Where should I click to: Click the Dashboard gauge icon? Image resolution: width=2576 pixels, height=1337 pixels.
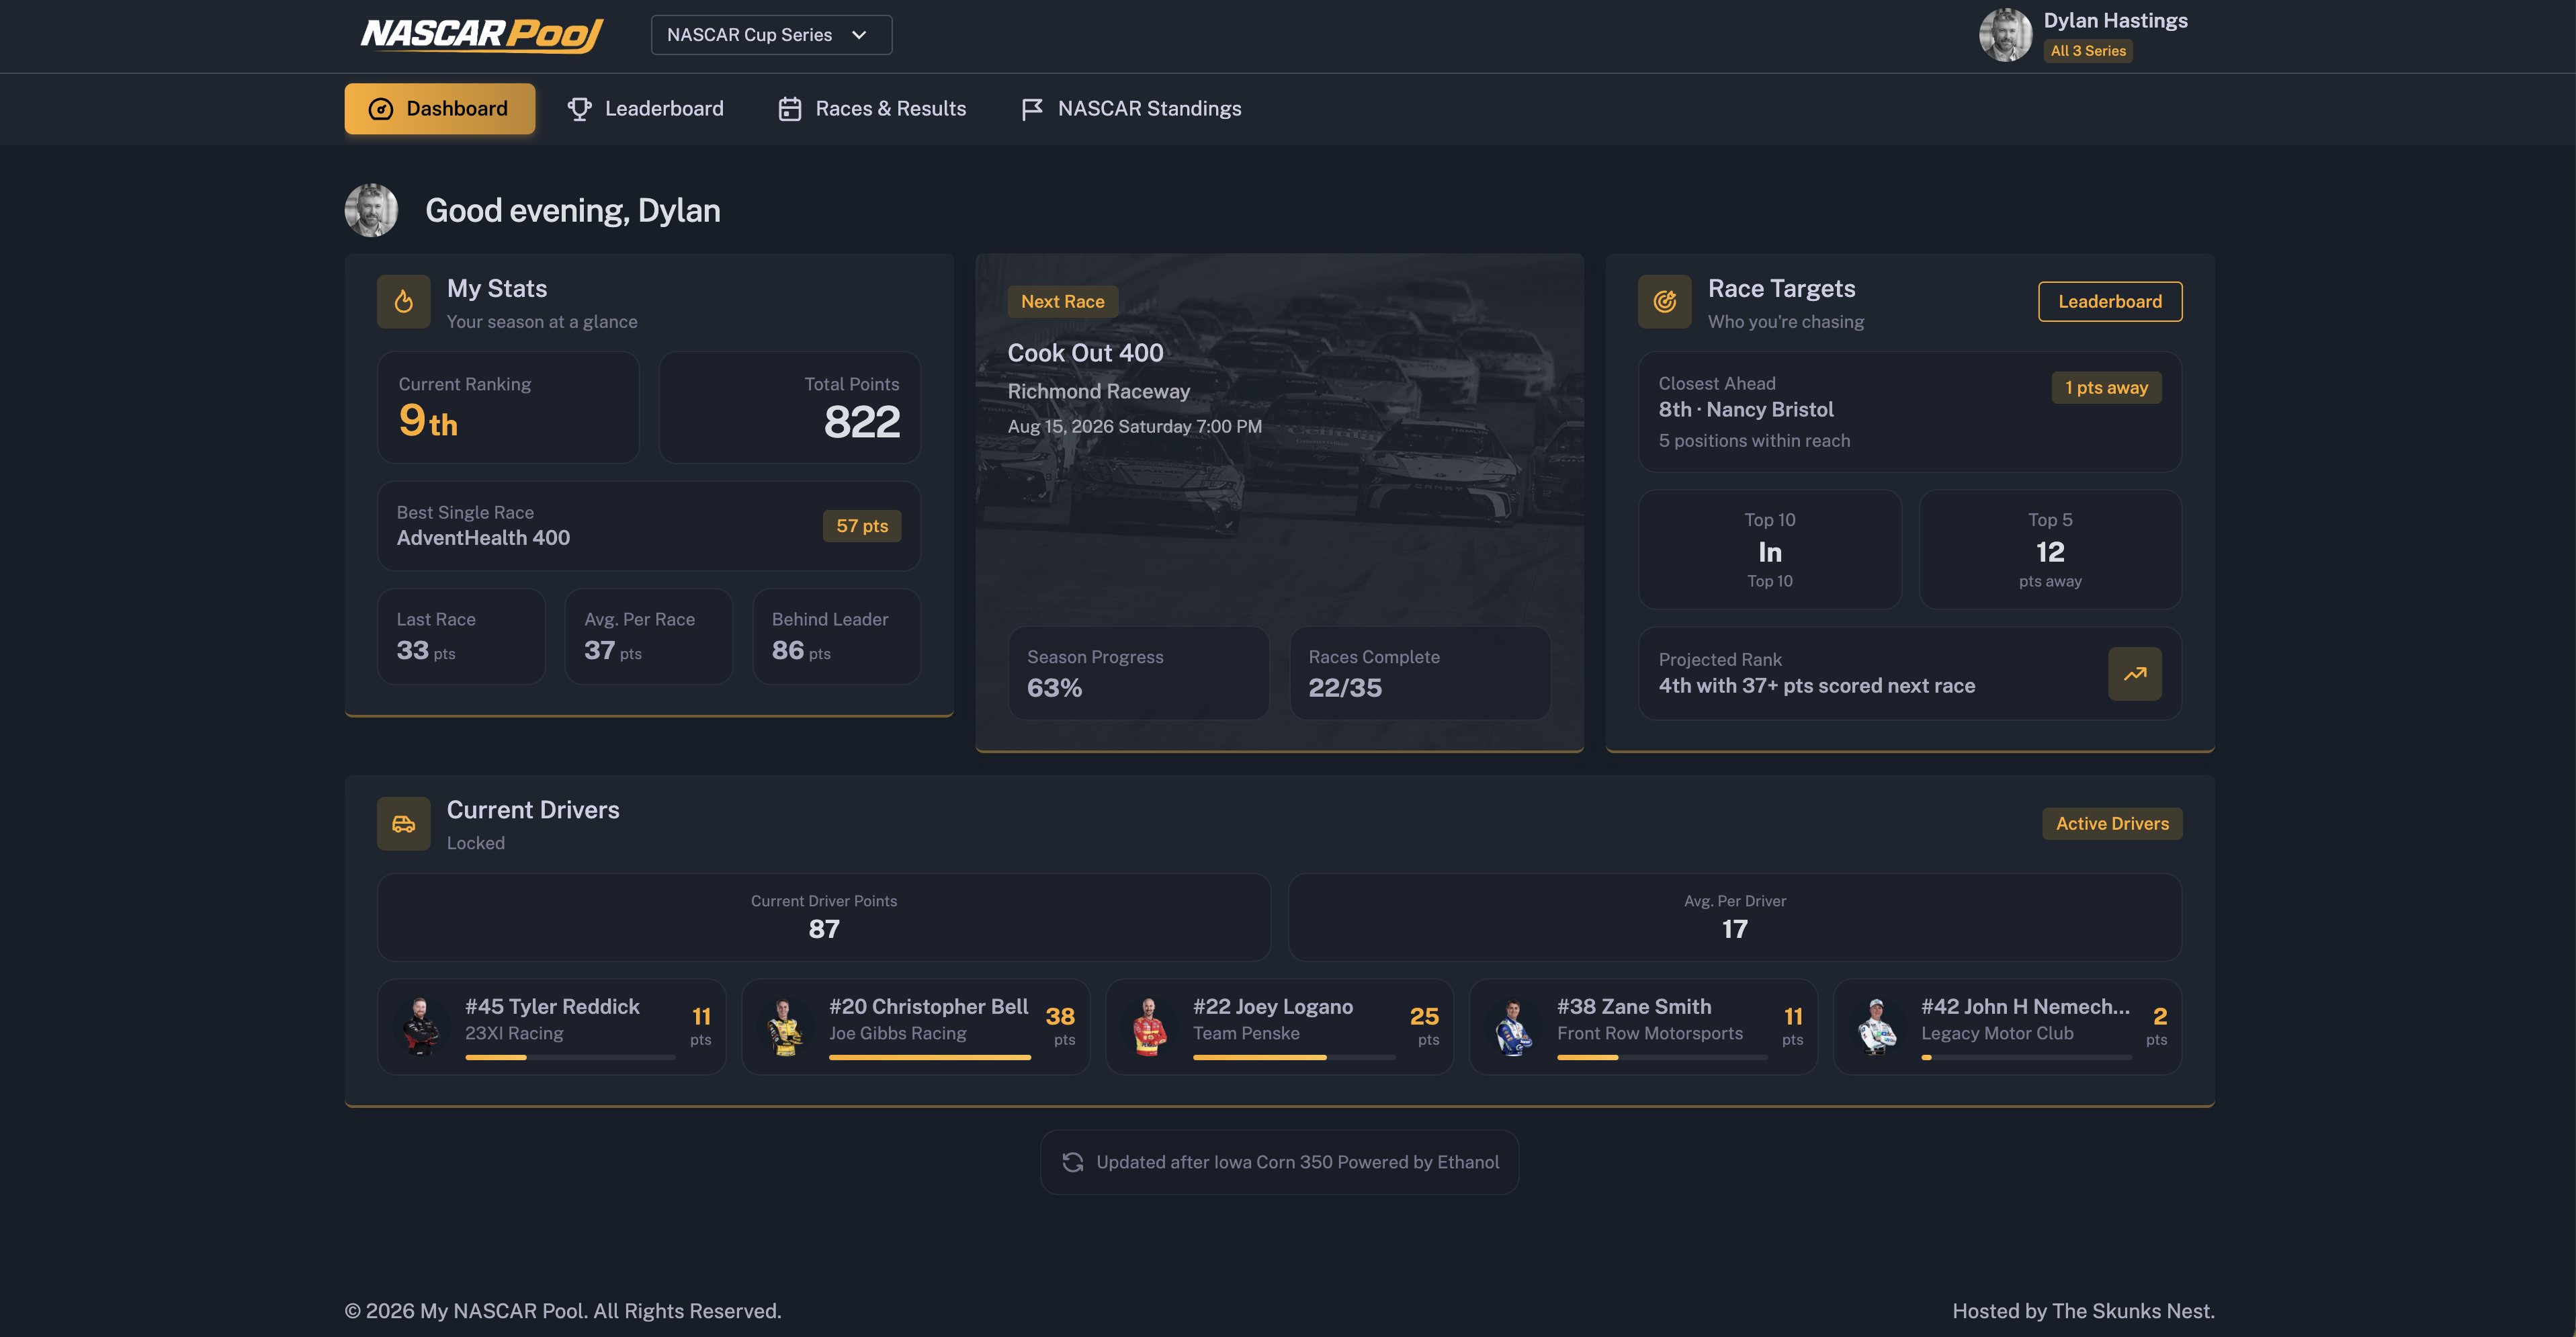click(x=381, y=109)
